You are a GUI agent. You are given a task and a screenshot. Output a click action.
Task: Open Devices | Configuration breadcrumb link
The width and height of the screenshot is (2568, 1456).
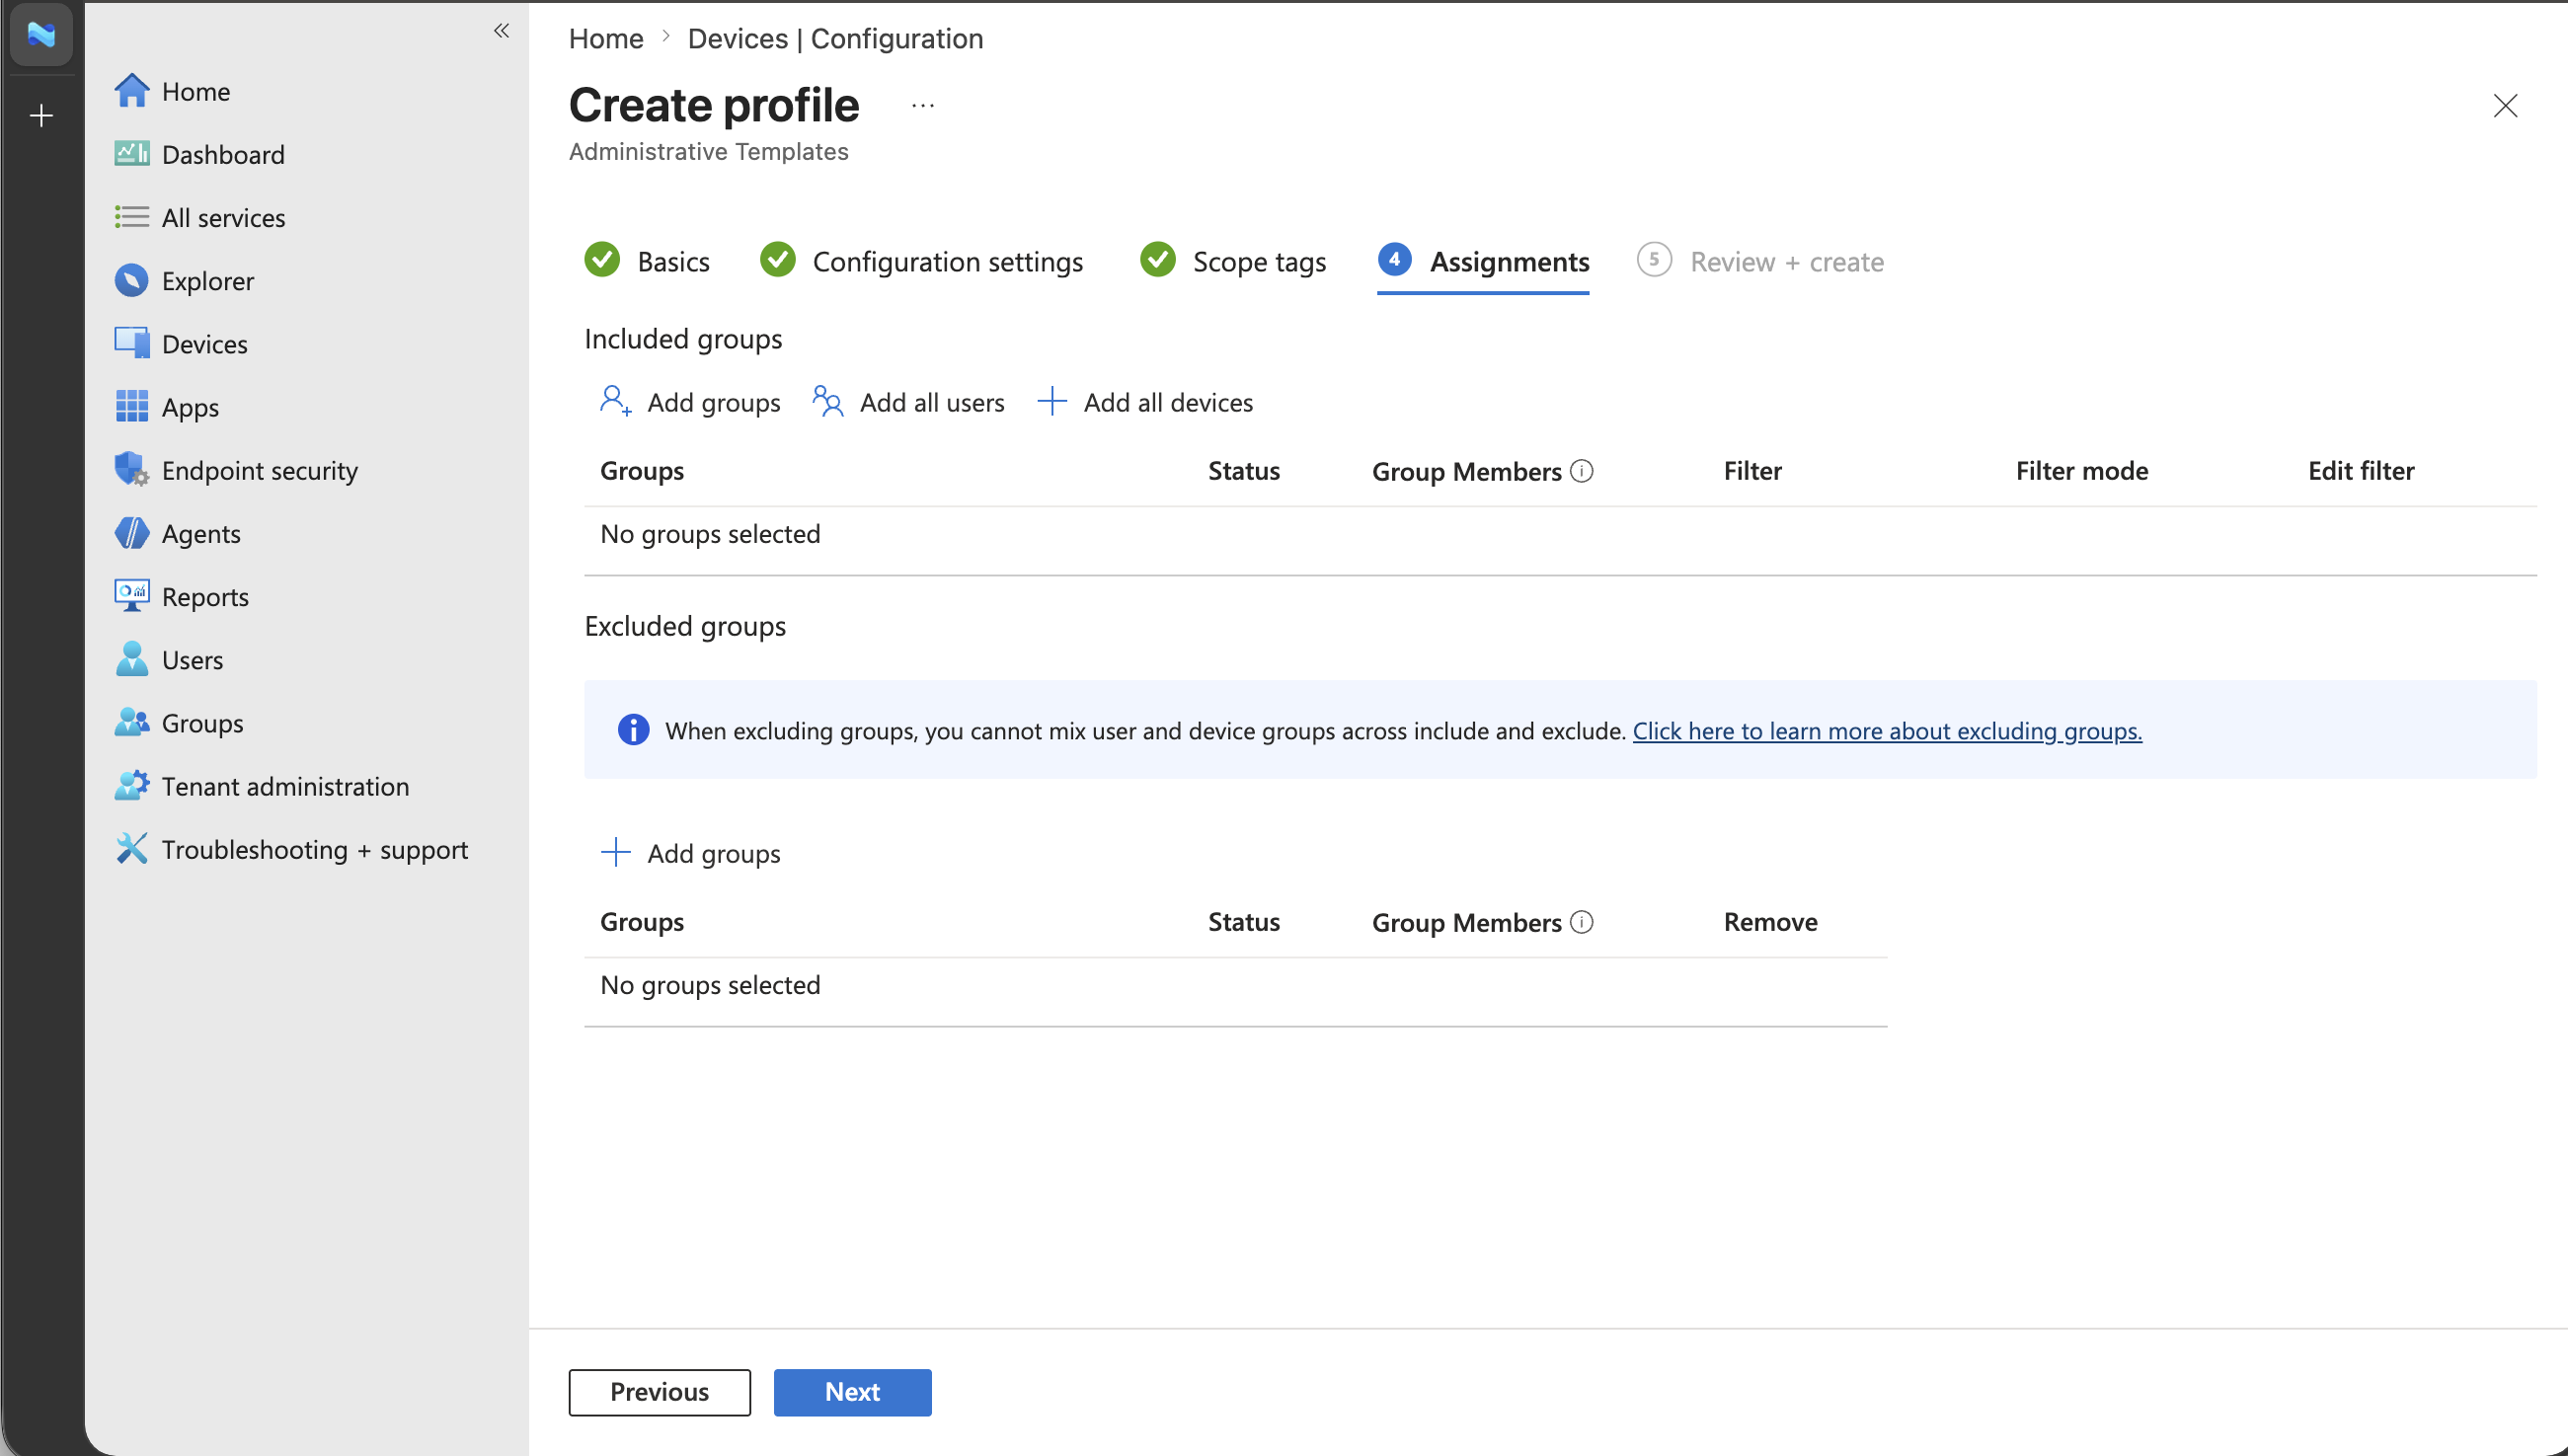(835, 38)
